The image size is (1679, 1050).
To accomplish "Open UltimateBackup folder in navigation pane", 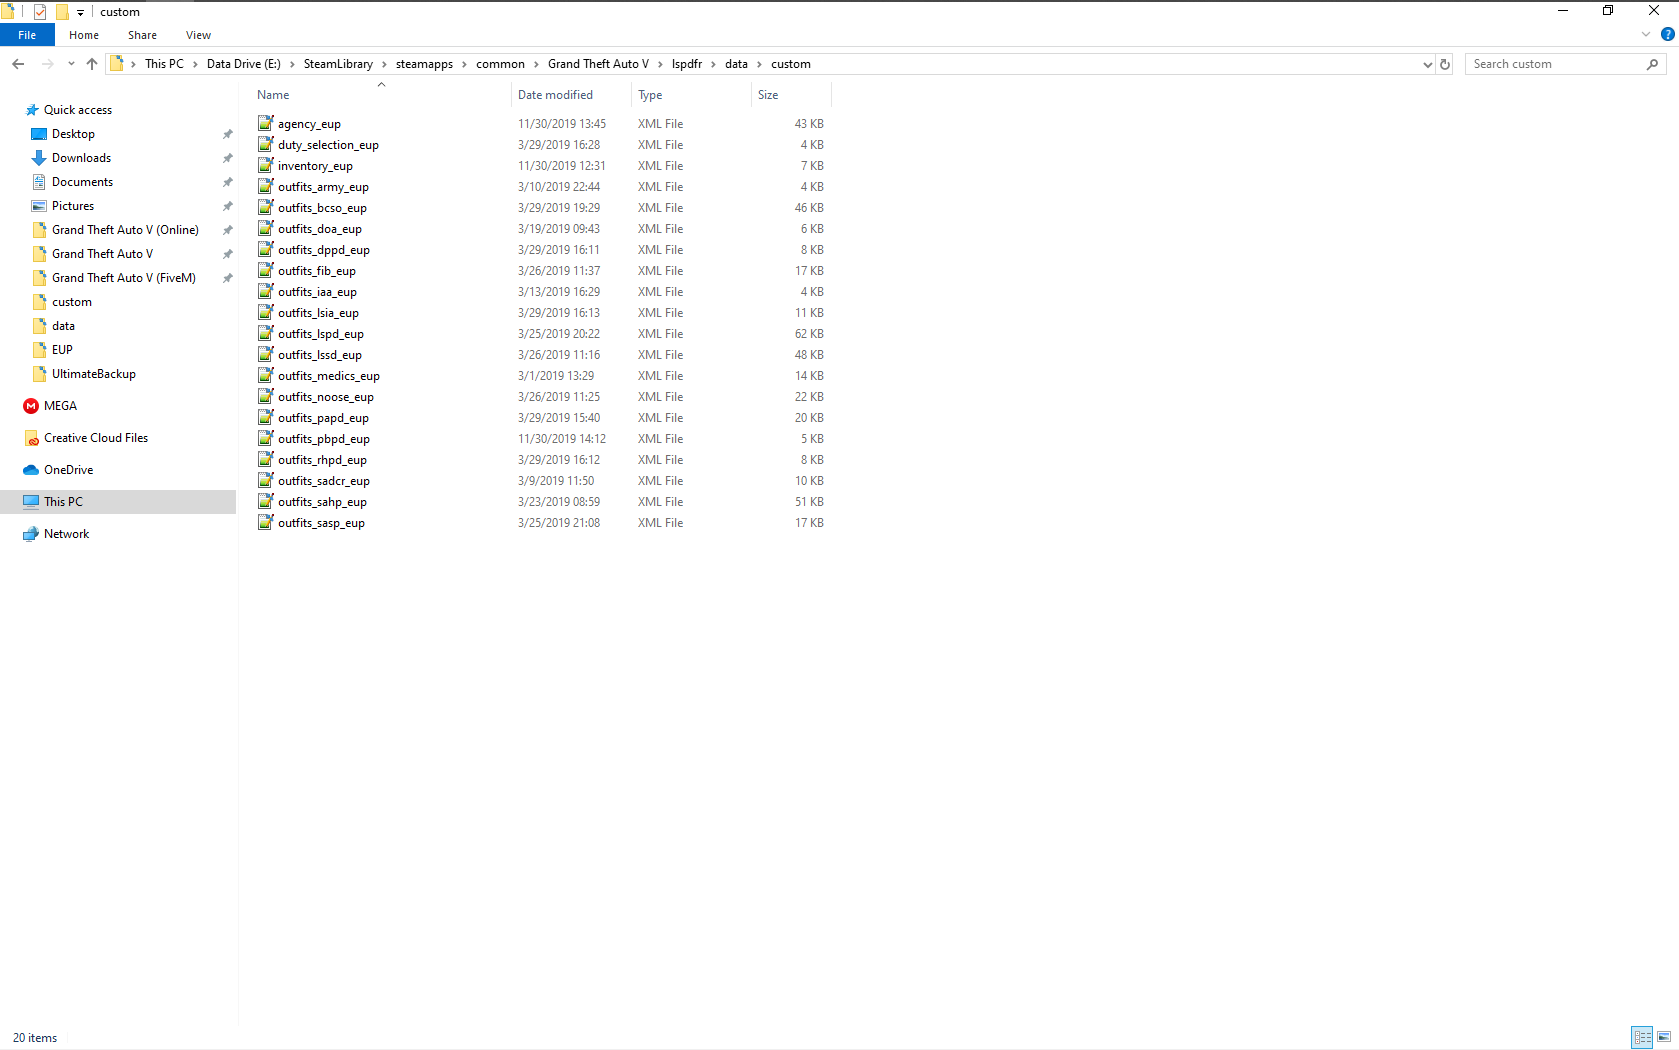I will tap(94, 374).
